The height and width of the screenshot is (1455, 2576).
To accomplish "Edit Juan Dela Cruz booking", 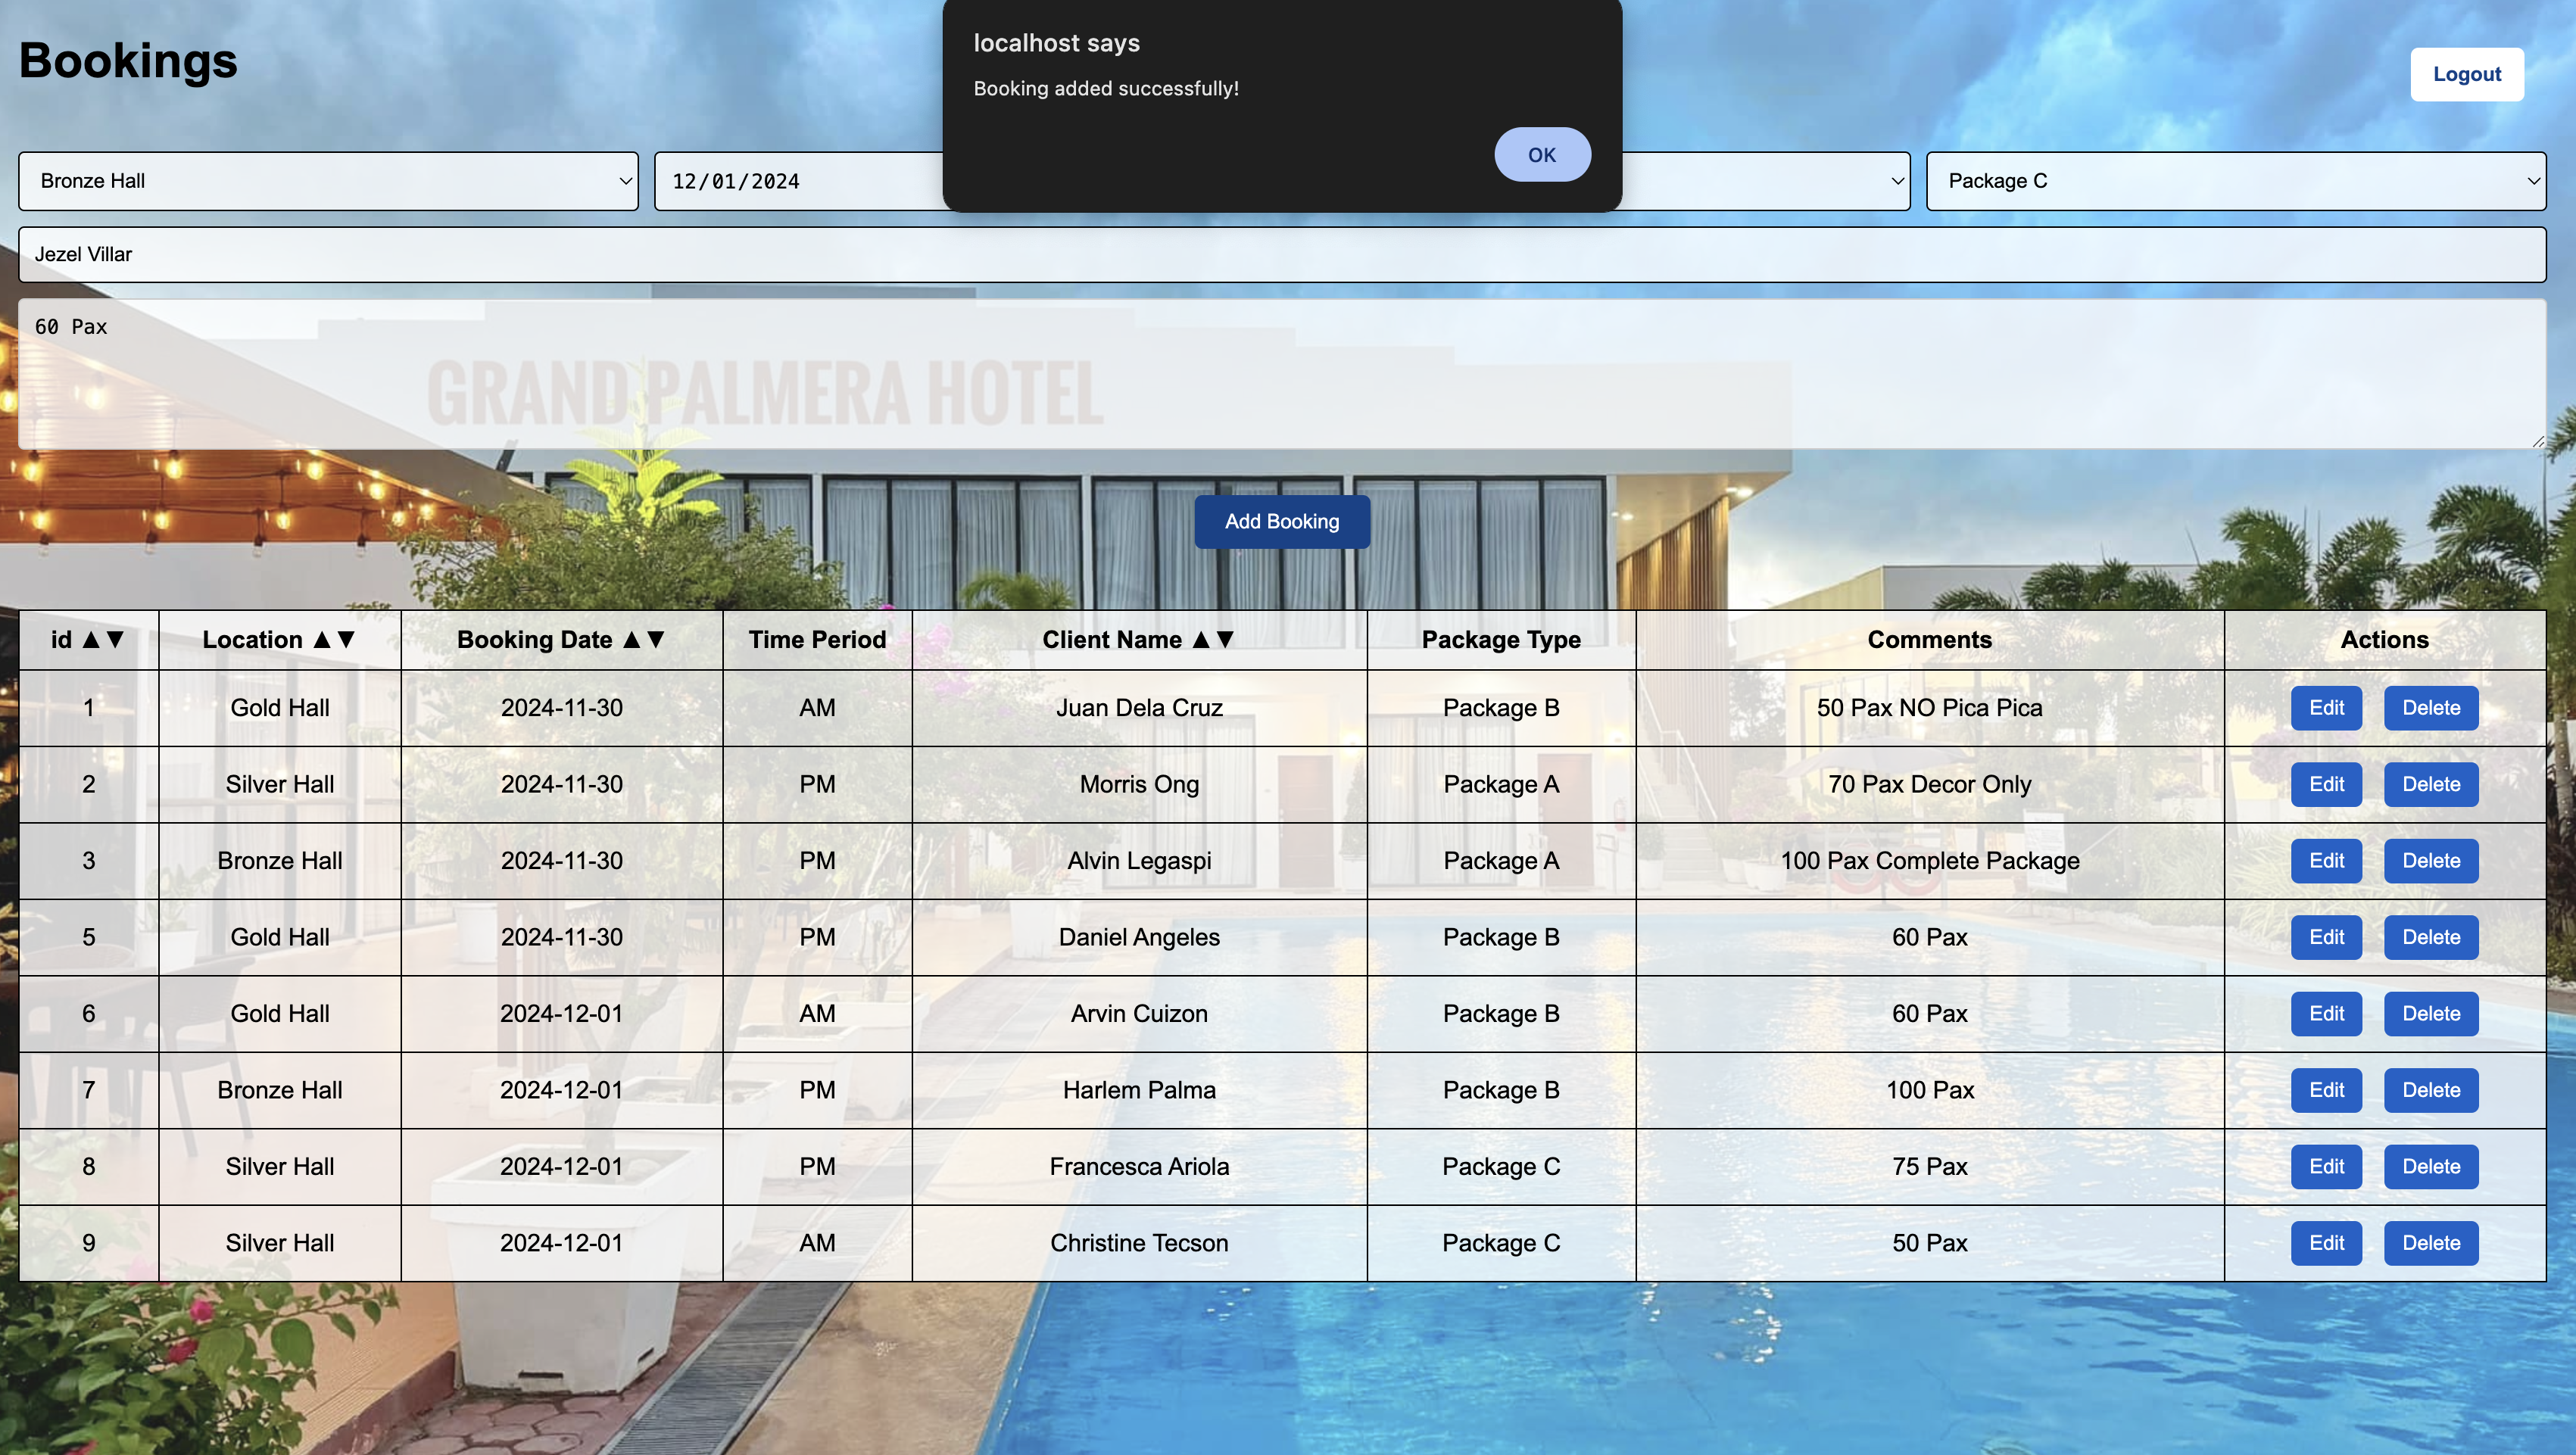I will (2325, 708).
